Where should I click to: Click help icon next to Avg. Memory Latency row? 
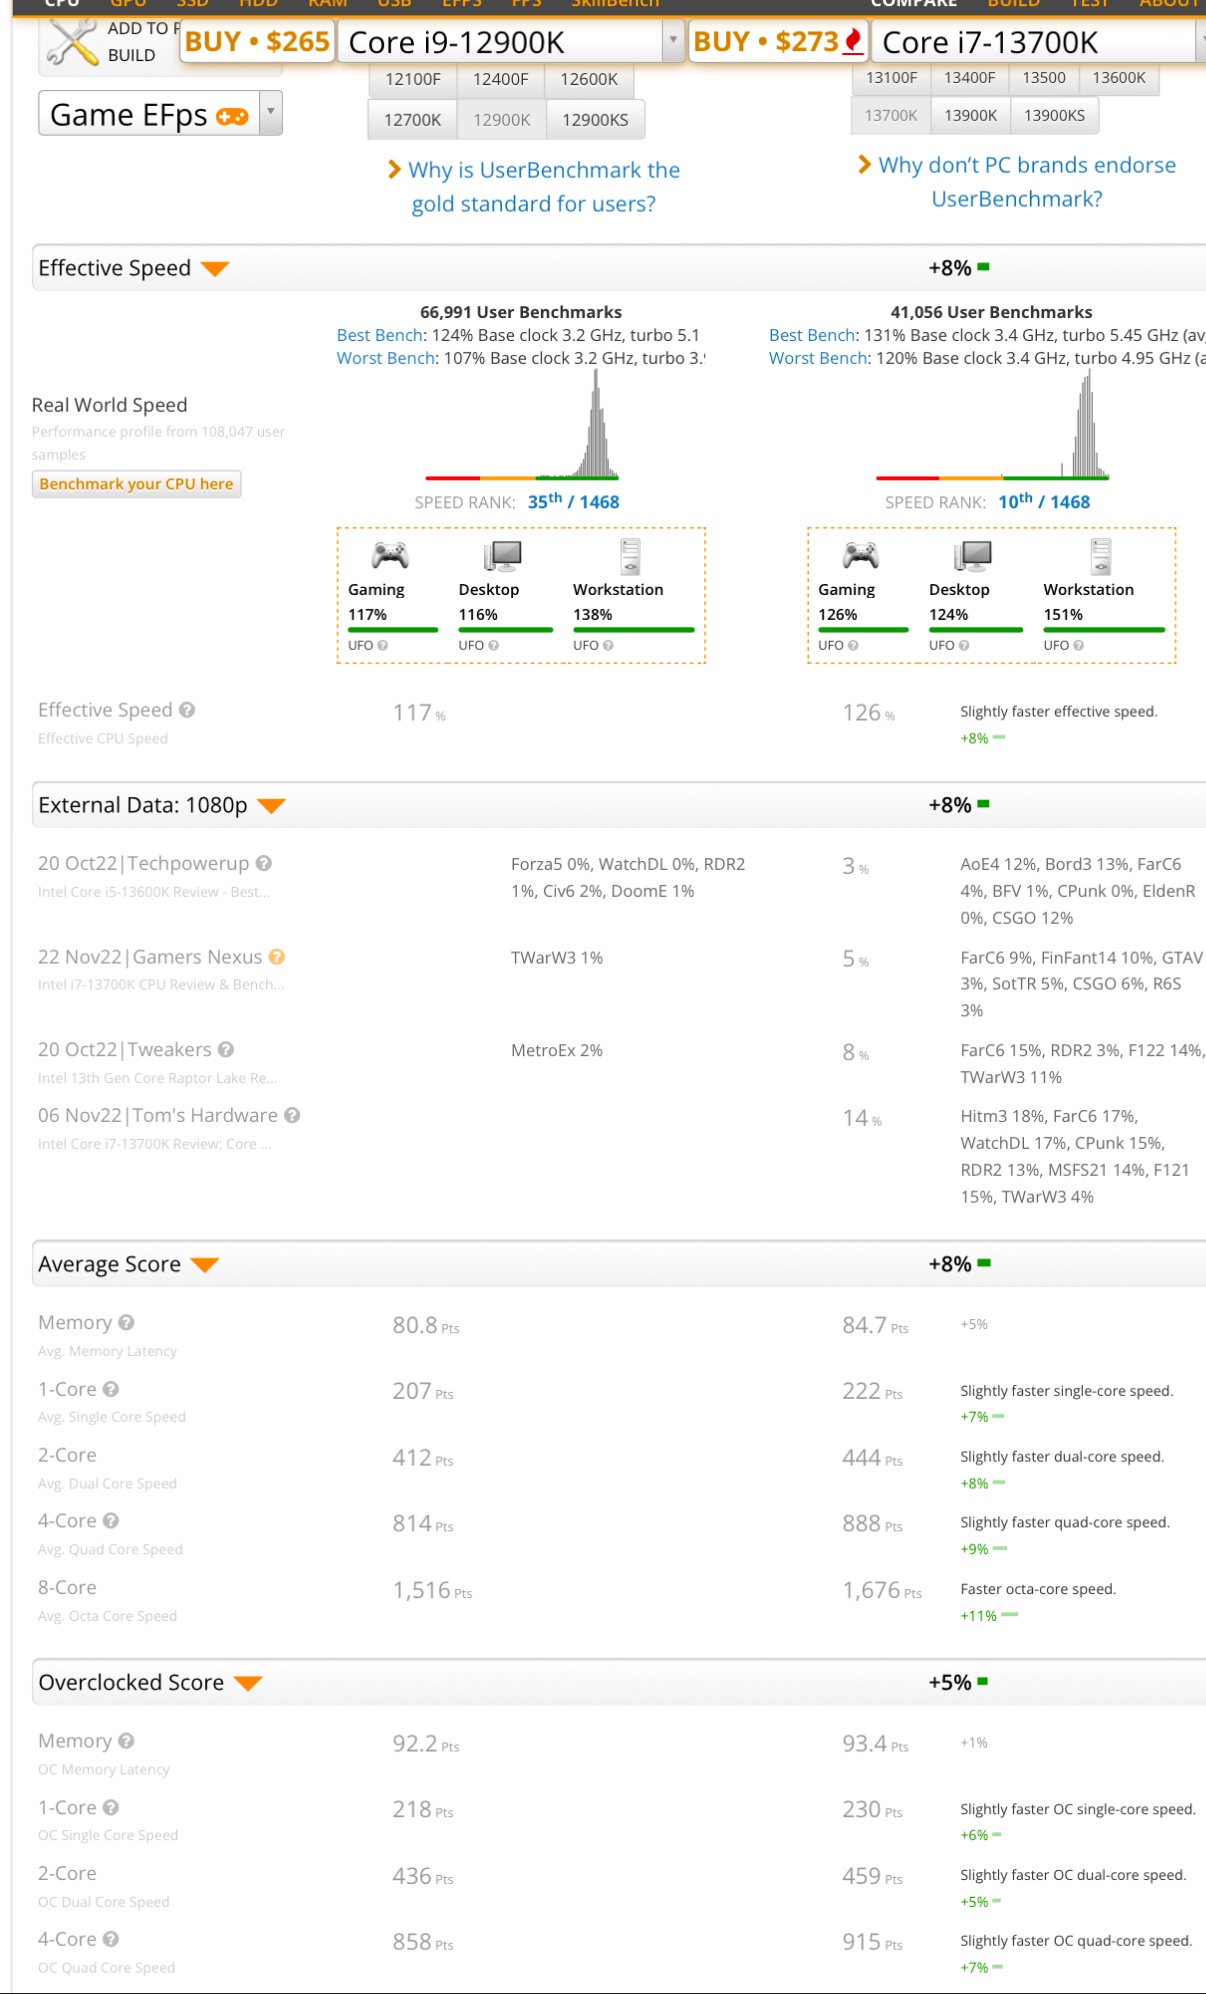tap(126, 1322)
